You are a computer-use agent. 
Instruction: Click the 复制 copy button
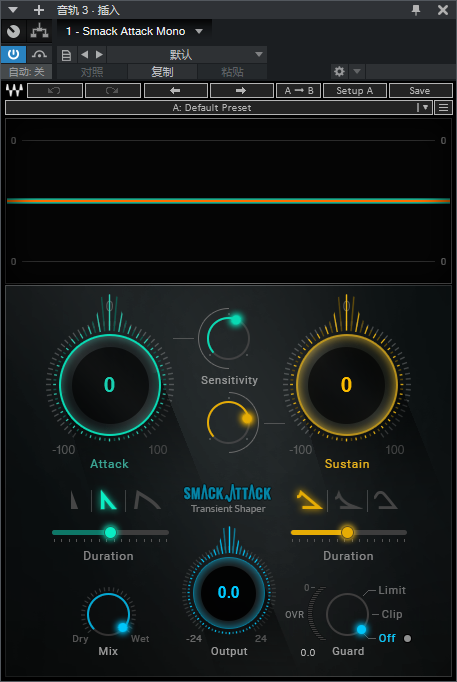(162, 72)
